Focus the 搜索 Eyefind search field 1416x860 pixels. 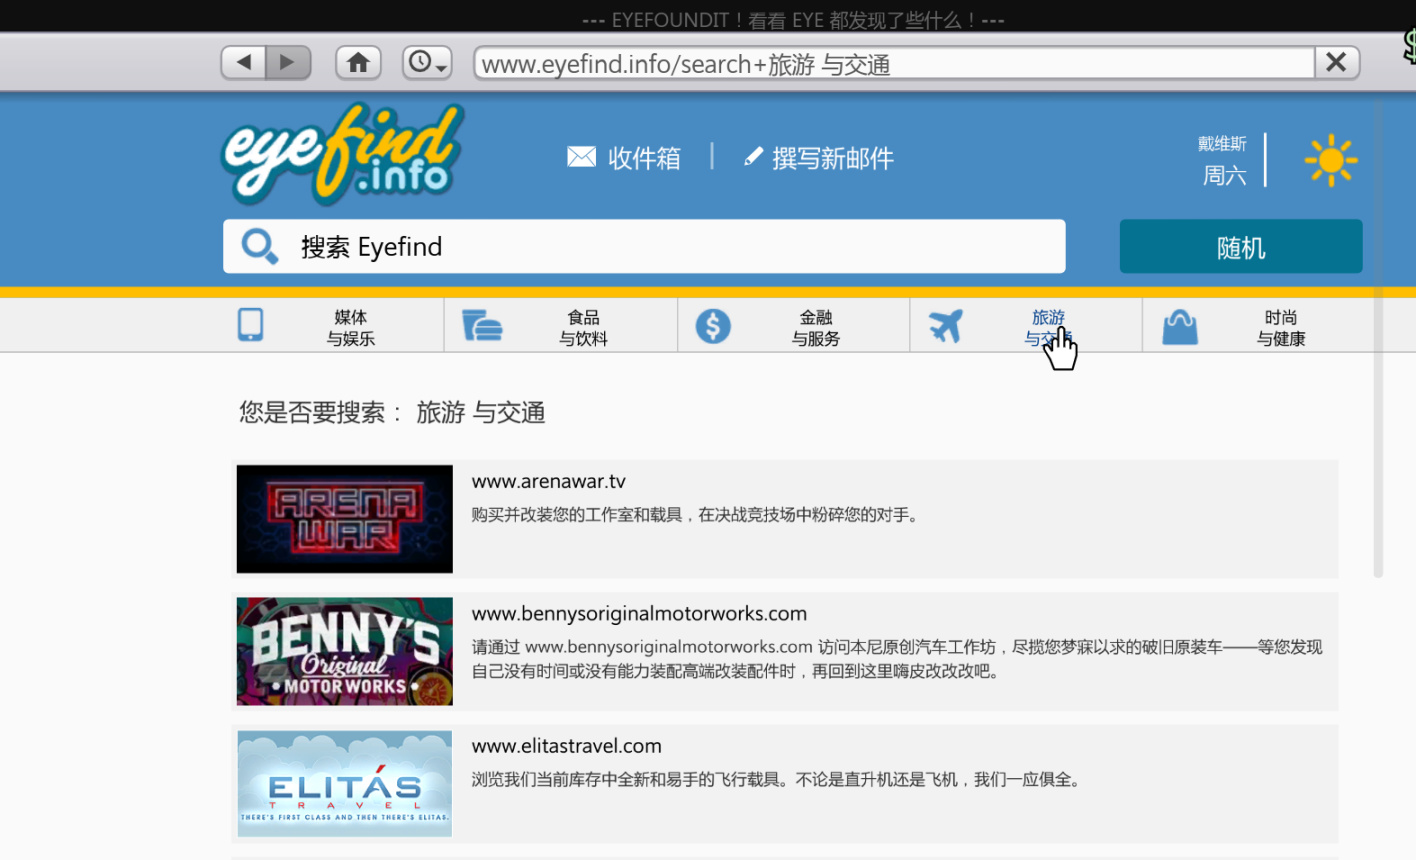[644, 246]
